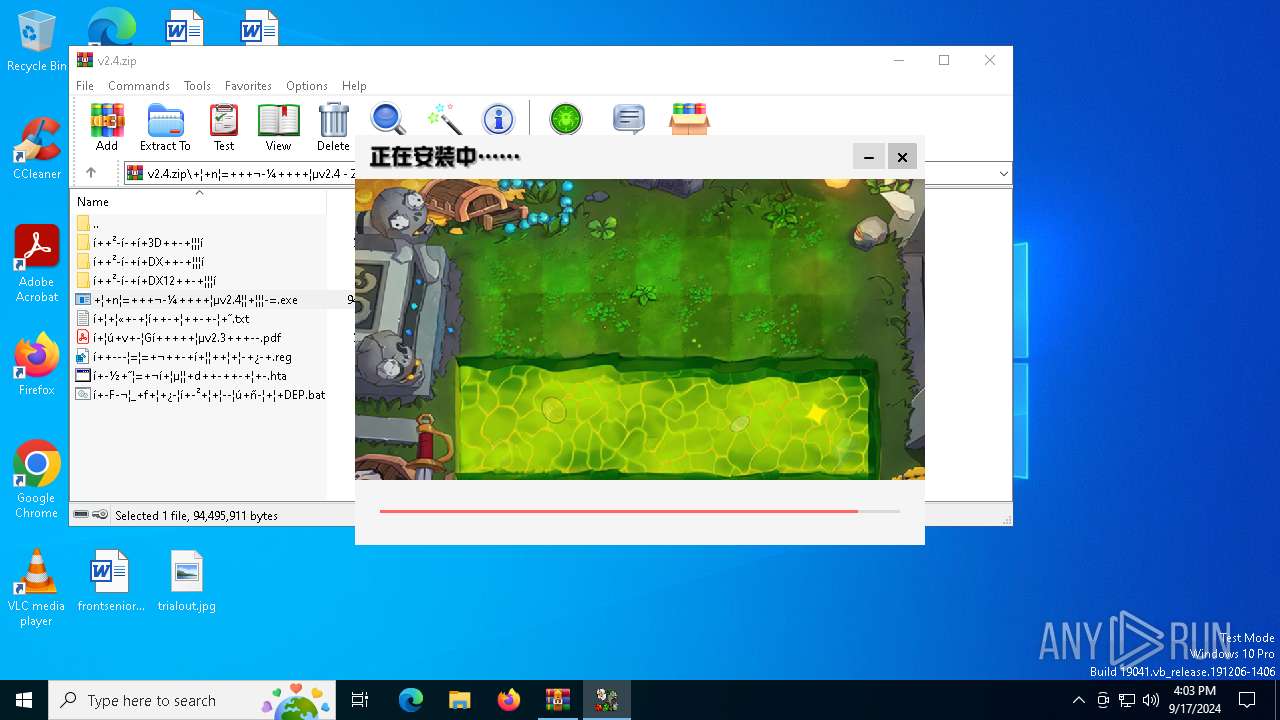The image size is (1280, 720).
Task: Click the Windows Start button
Action: (x=24, y=700)
